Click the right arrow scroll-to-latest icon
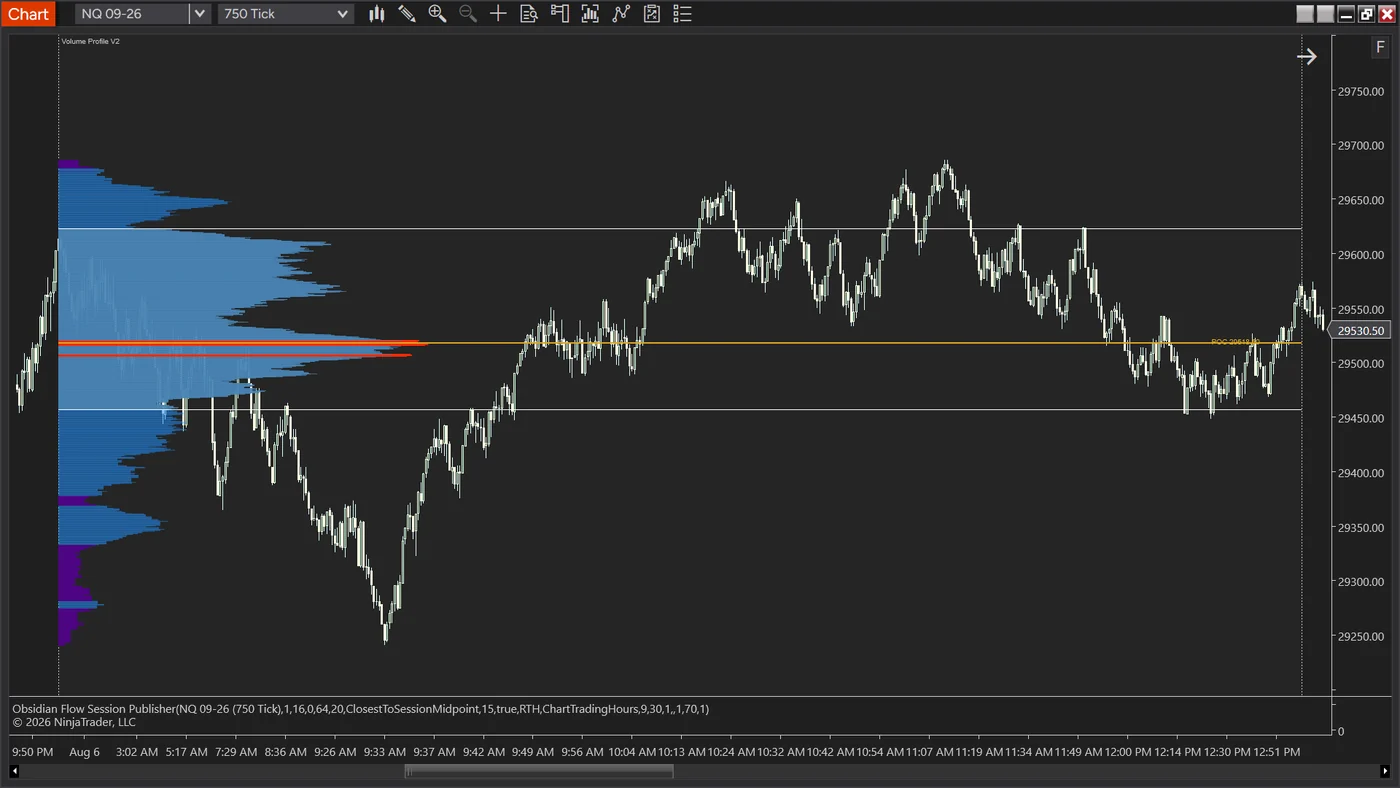This screenshot has width=1400, height=788. [1307, 57]
